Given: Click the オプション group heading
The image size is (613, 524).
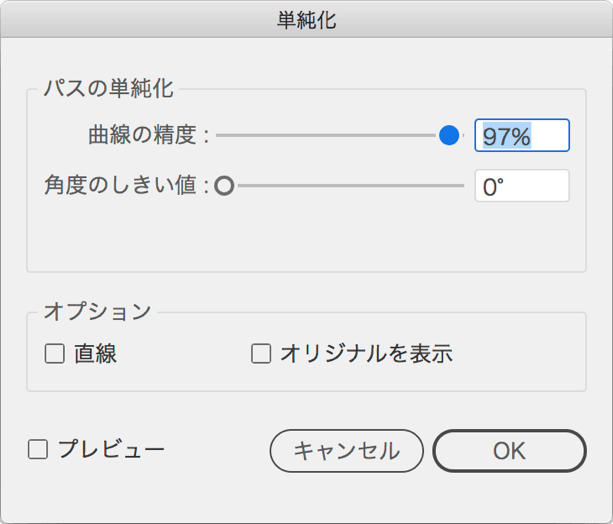Looking at the screenshot, I should [97, 312].
